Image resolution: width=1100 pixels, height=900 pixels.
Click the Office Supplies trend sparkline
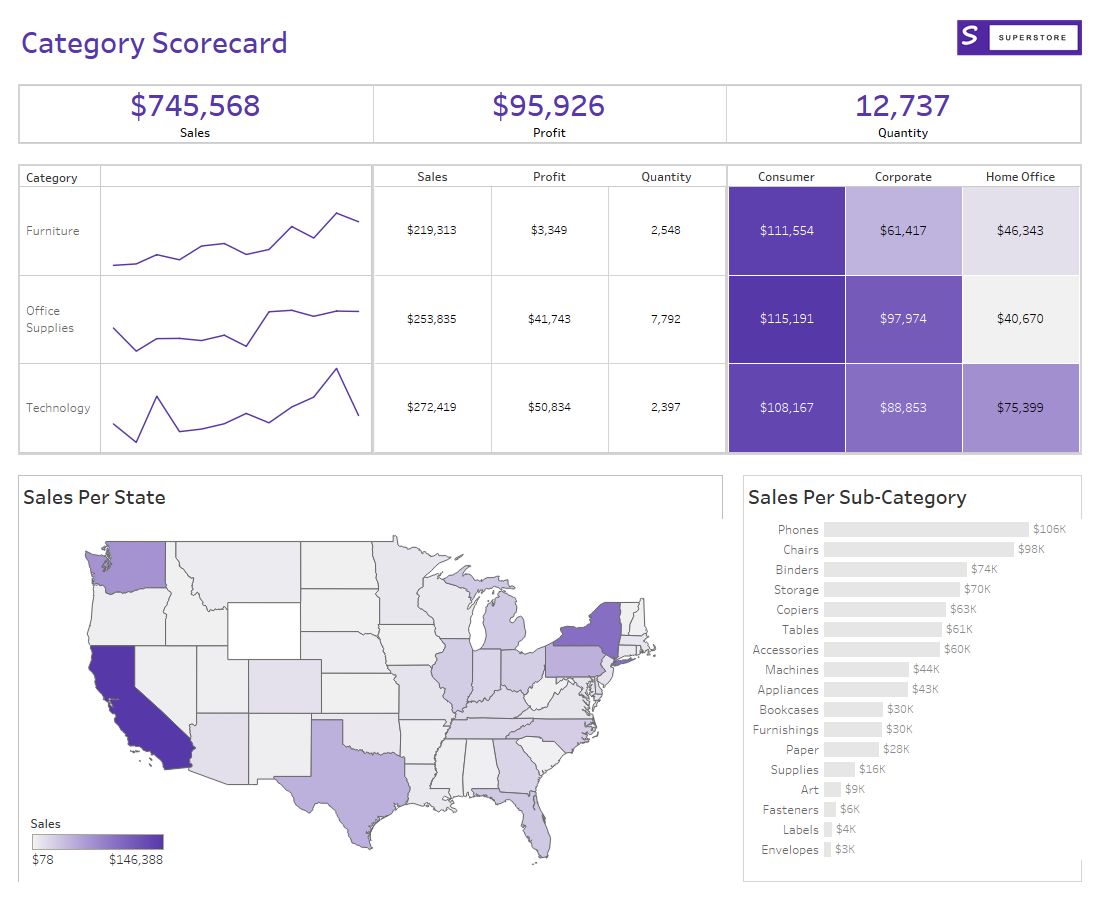(236, 330)
